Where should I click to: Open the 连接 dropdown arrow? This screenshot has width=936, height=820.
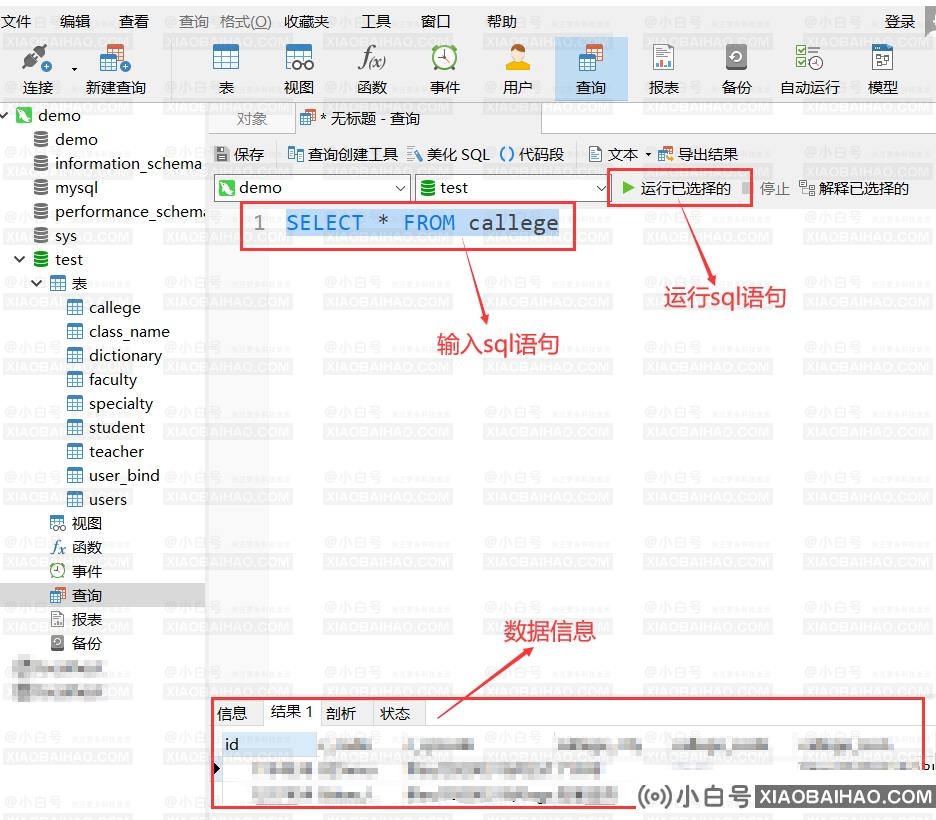click(x=75, y=69)
